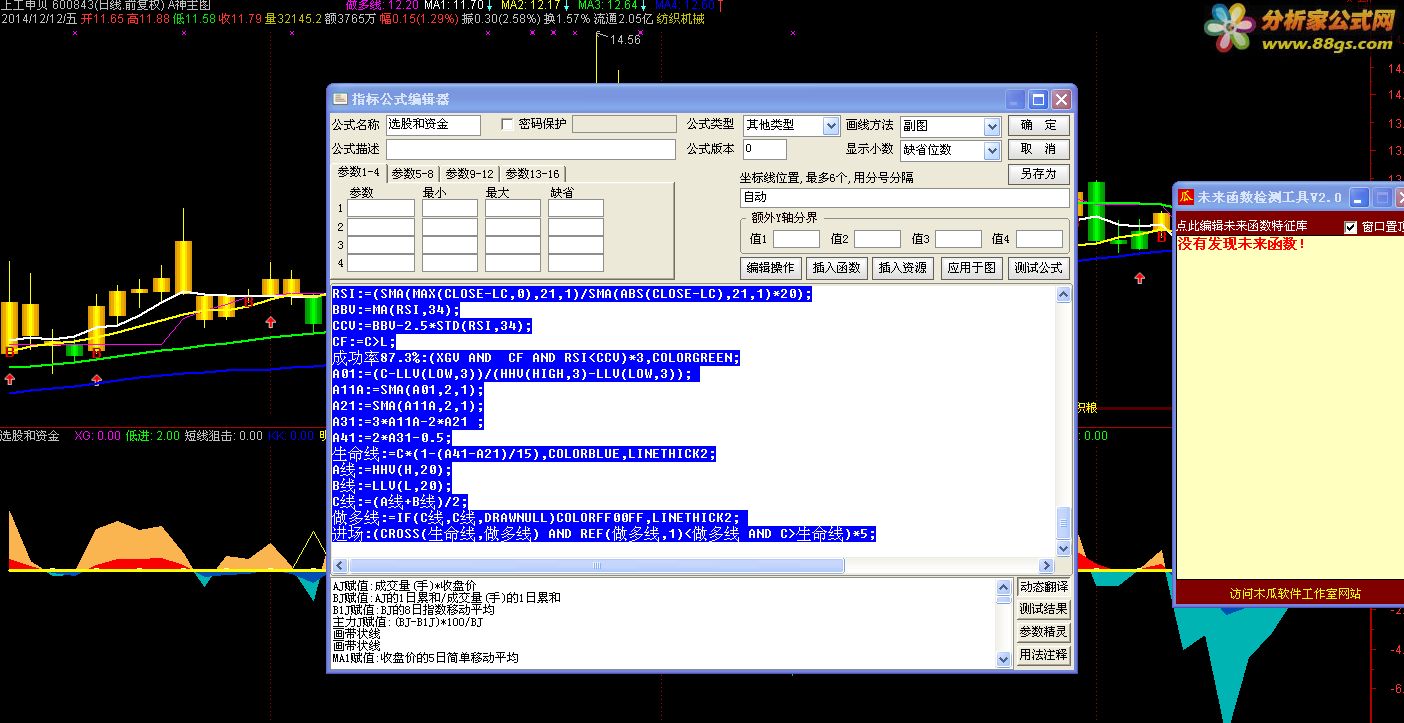Focus the 值3 input field

click(958, 239)
